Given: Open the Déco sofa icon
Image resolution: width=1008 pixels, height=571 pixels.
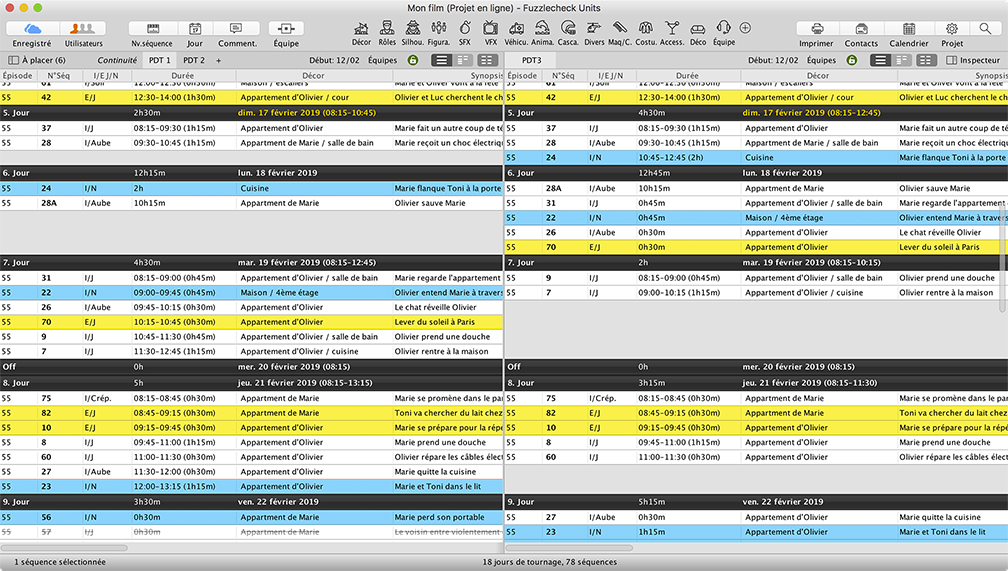Looking at the screenshot, I should tap(698, 29).
